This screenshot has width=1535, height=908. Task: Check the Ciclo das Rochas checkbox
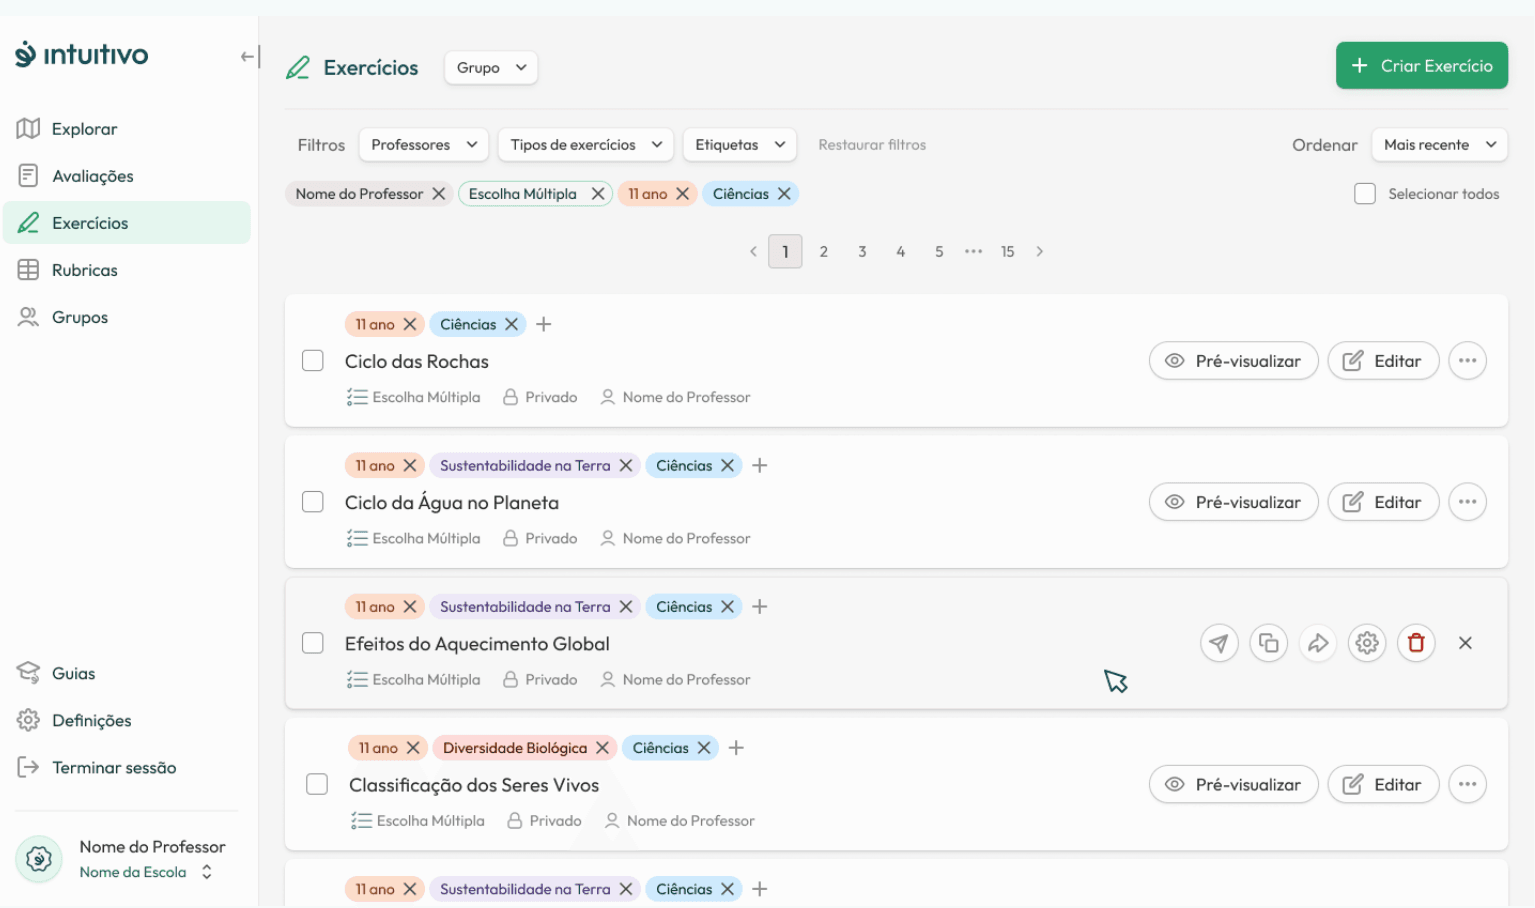click(313, 361)
